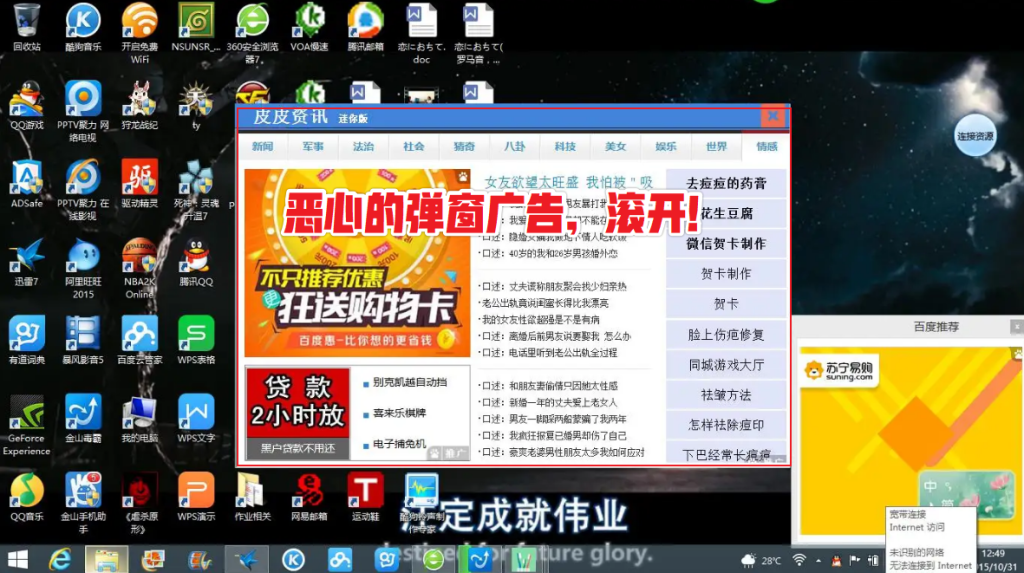Viewport: 1024px width, 573px height.
Task: Click the 连接资源 floating bubble
Action: (x=975, y=136)
